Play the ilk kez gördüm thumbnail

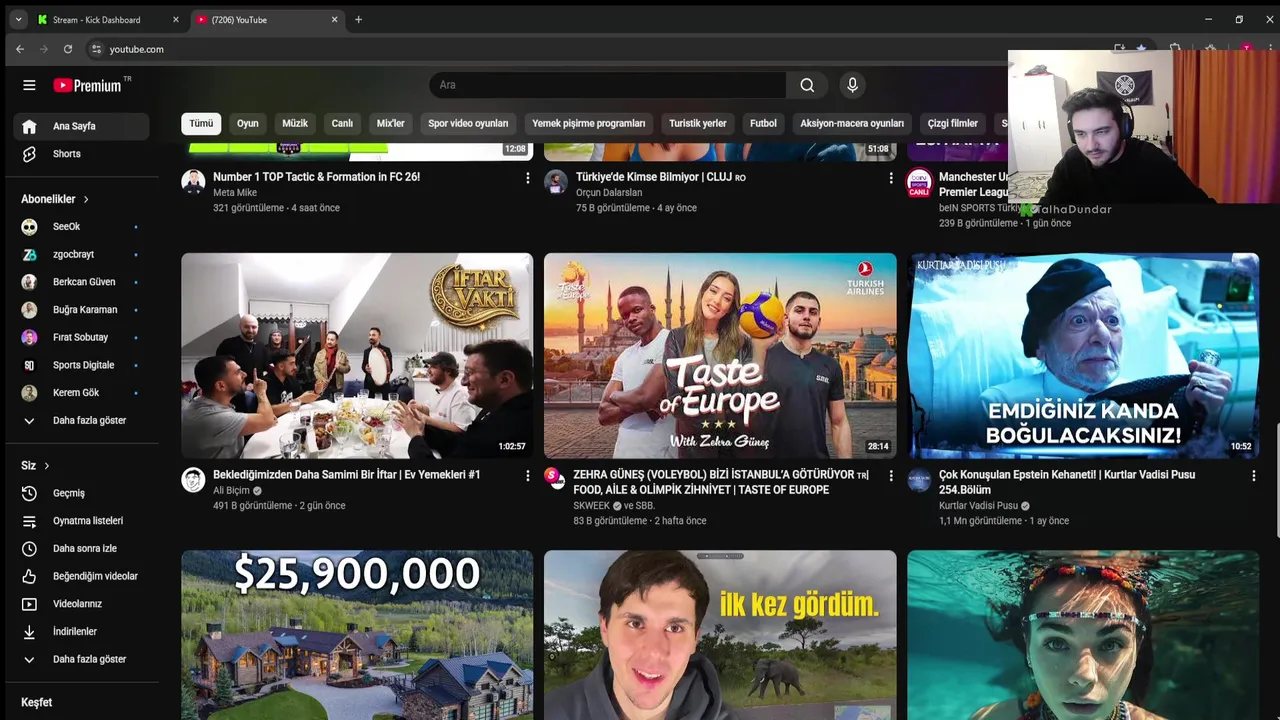(720, 635)
